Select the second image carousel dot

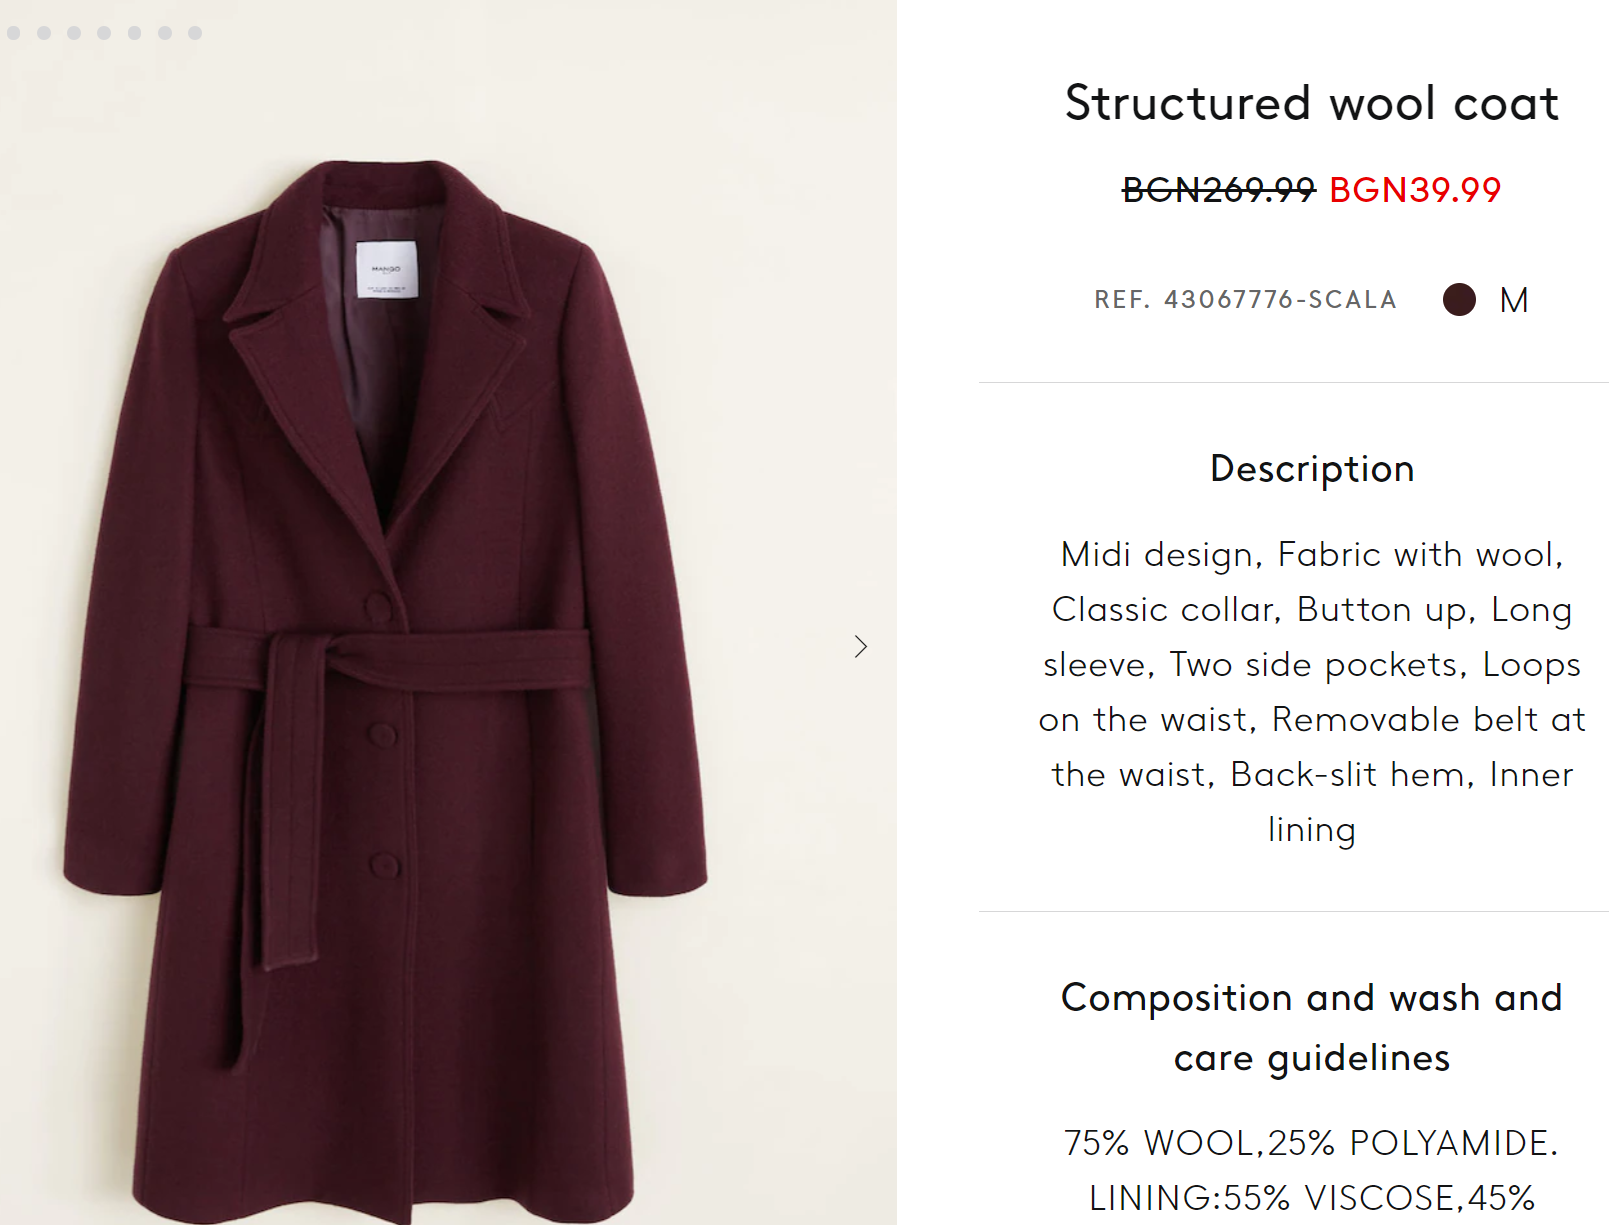(x=44, y=33)
